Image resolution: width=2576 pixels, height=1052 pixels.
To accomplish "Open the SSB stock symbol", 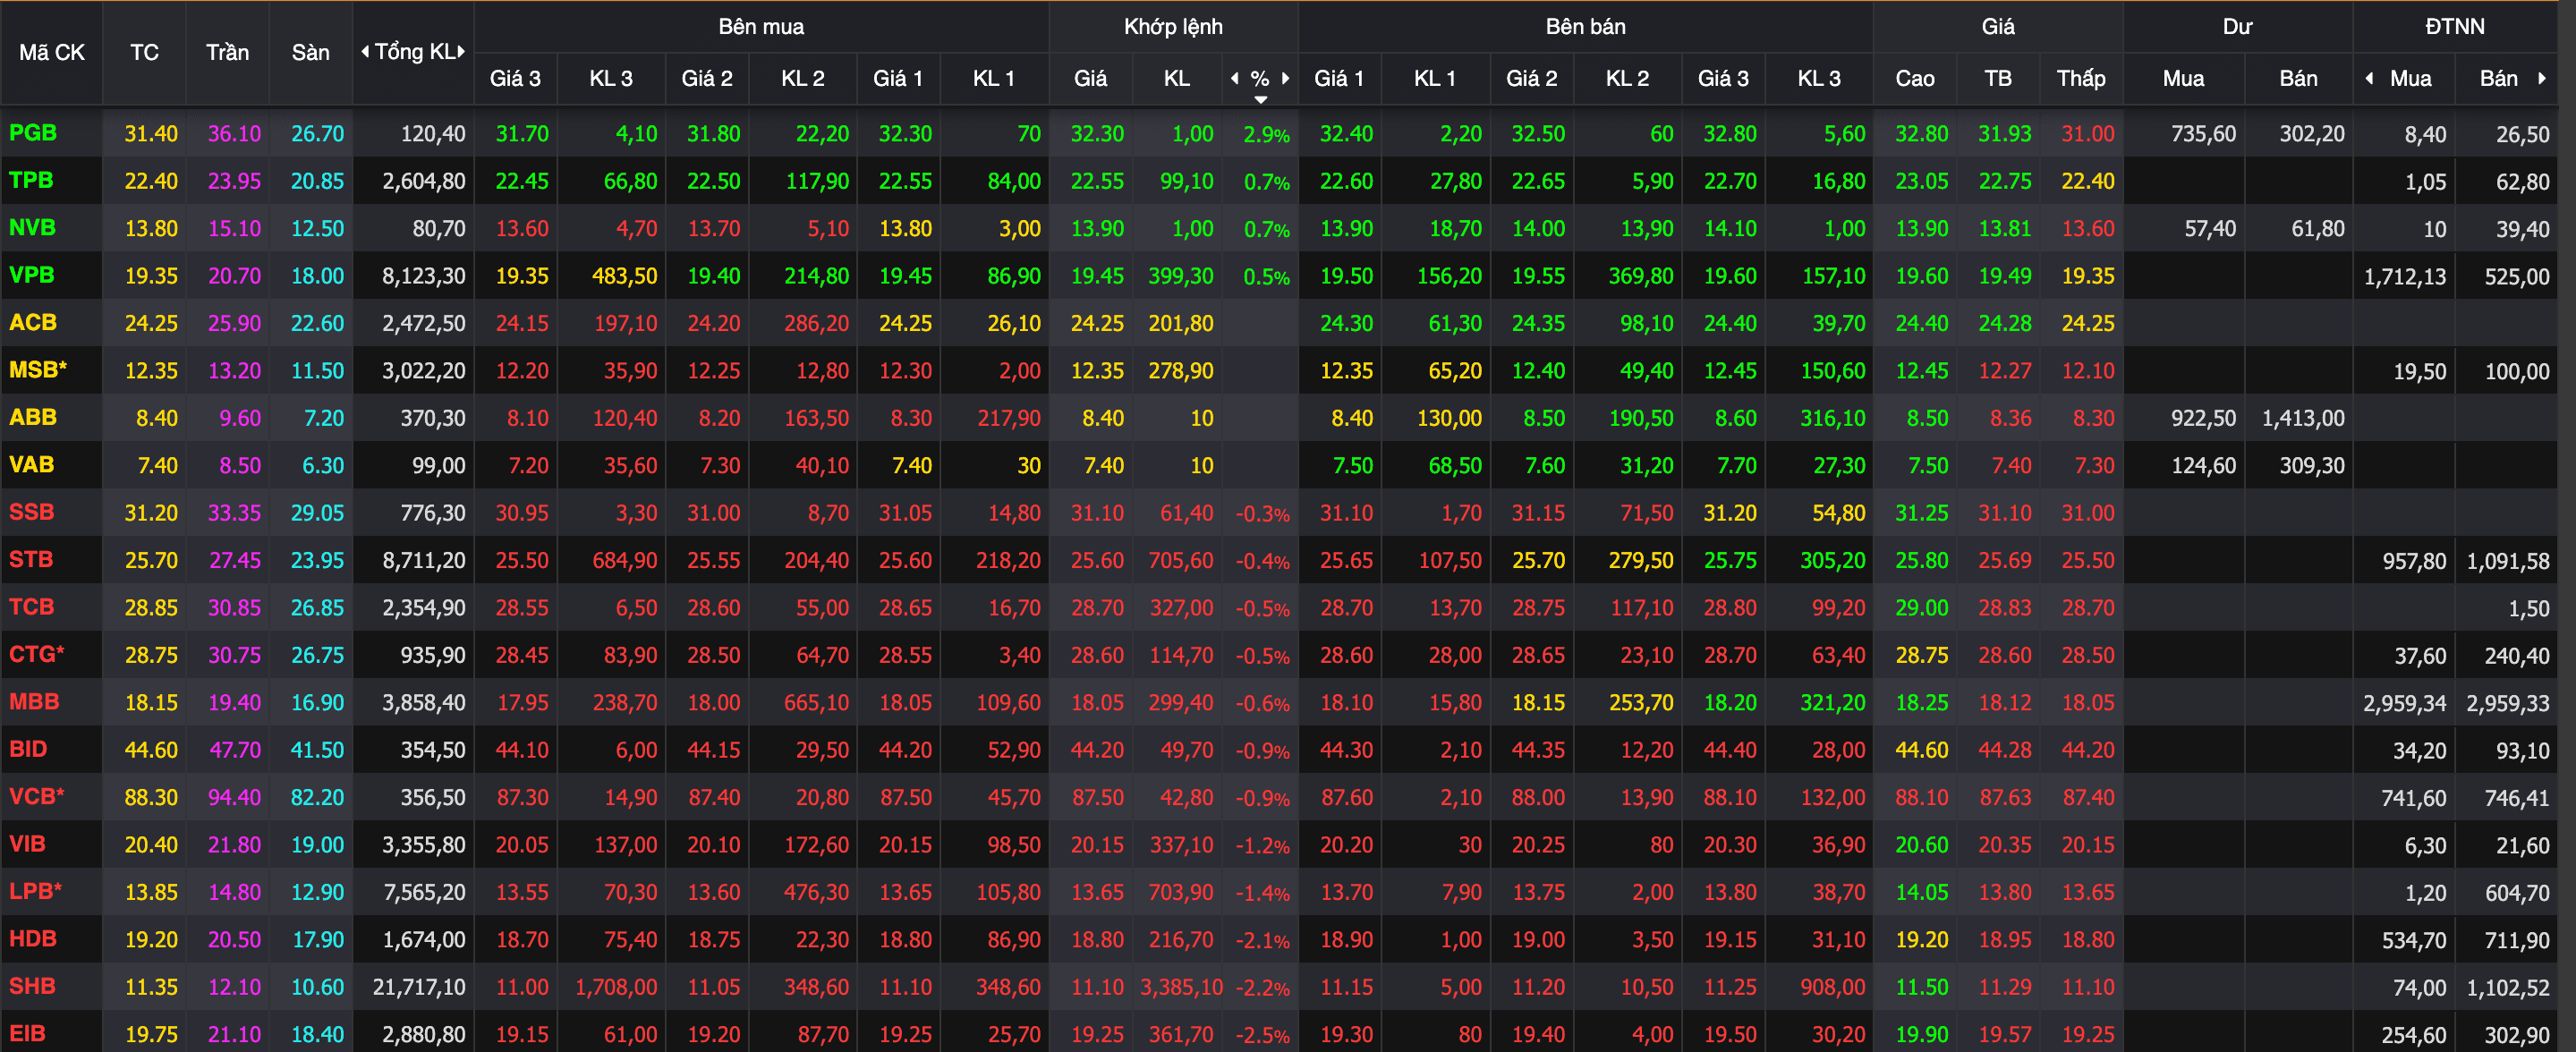I will (x=31, y=512).
